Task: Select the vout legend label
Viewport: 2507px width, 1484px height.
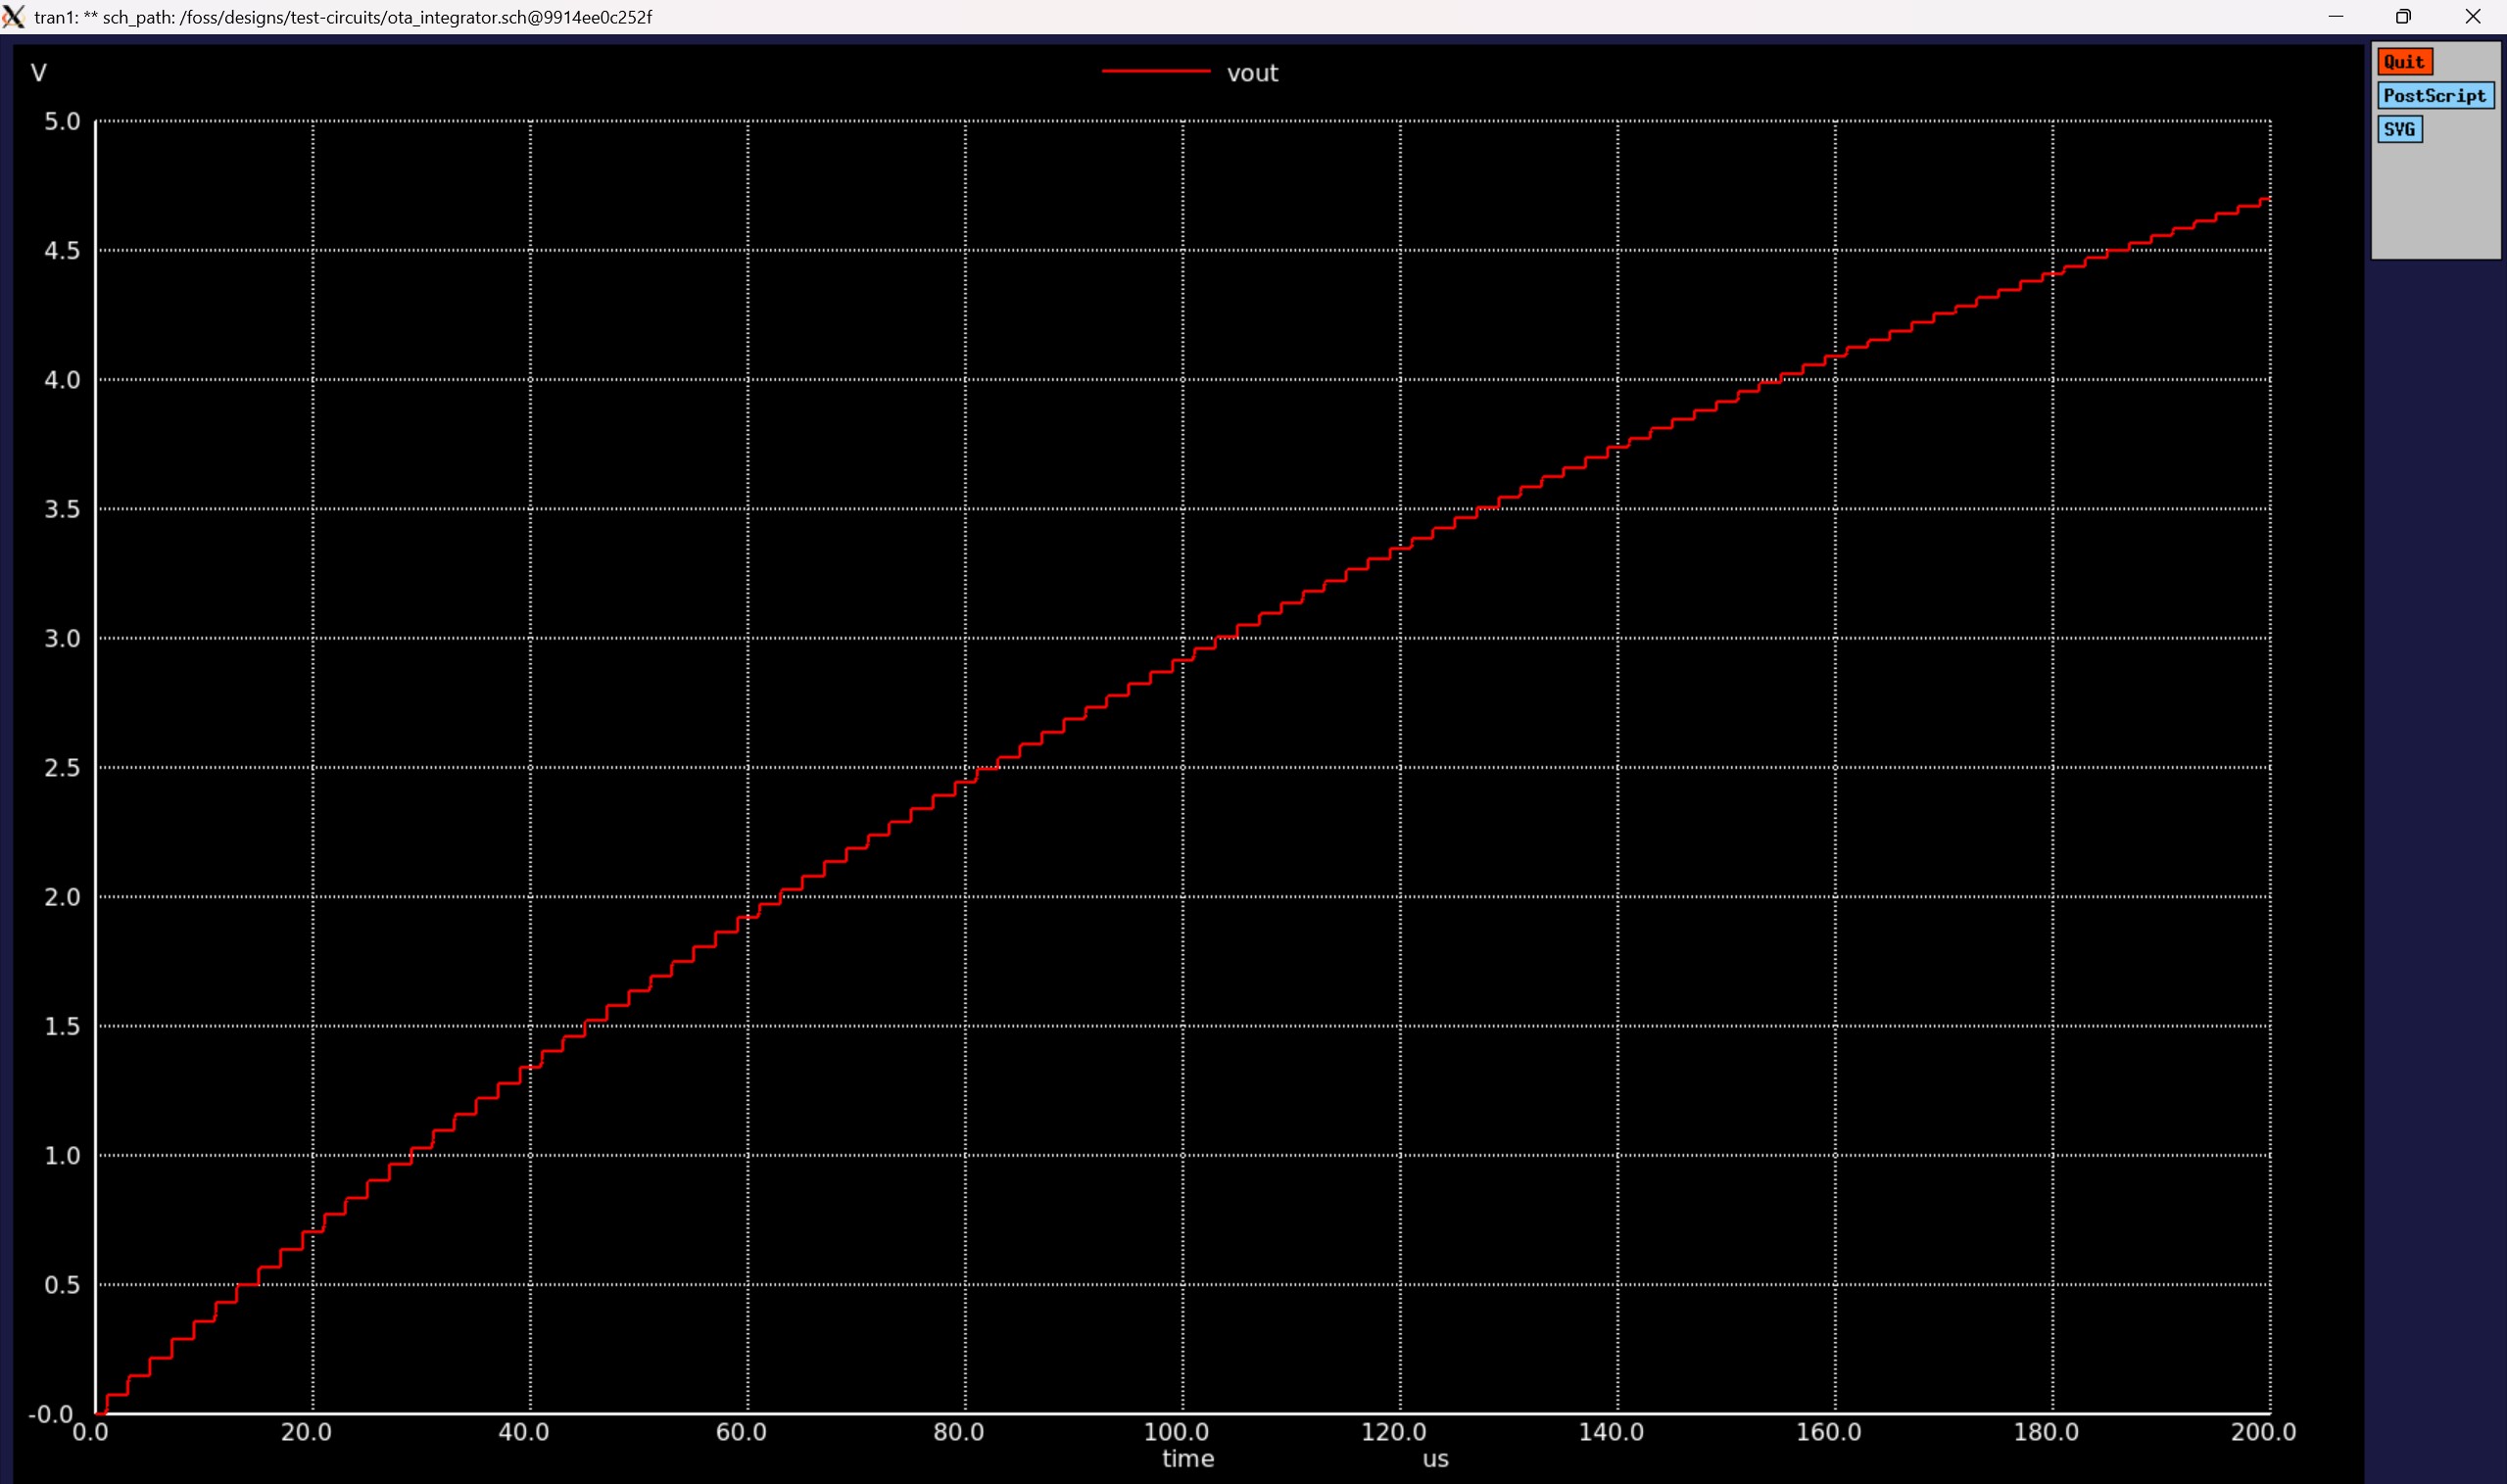Action: 1252,73
